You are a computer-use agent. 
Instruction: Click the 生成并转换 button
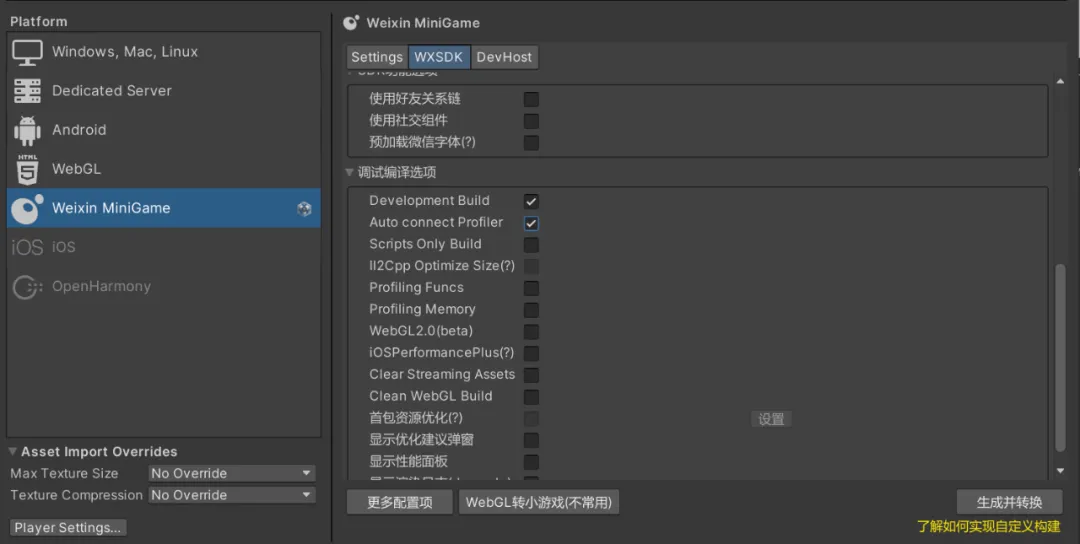point(1009,502)
